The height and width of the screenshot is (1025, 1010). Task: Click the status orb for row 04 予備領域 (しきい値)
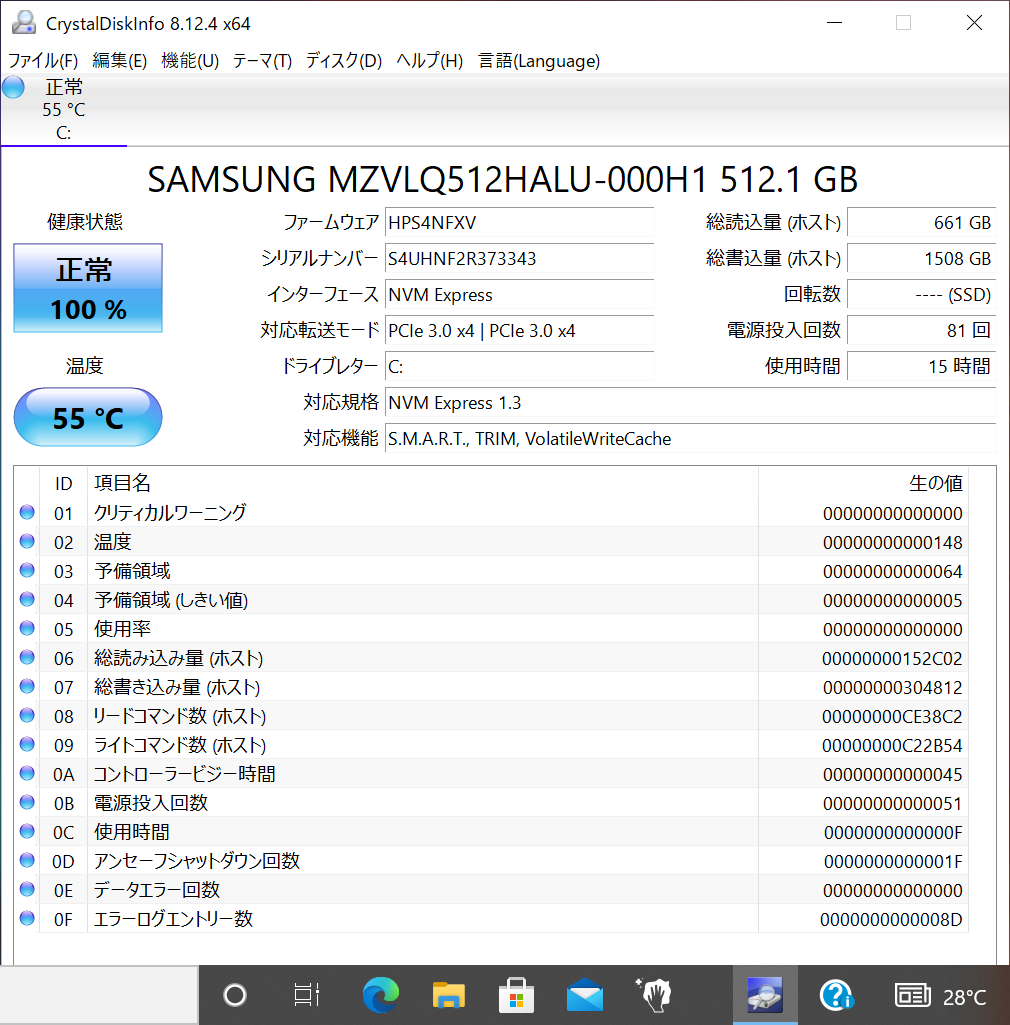[27, 599]
